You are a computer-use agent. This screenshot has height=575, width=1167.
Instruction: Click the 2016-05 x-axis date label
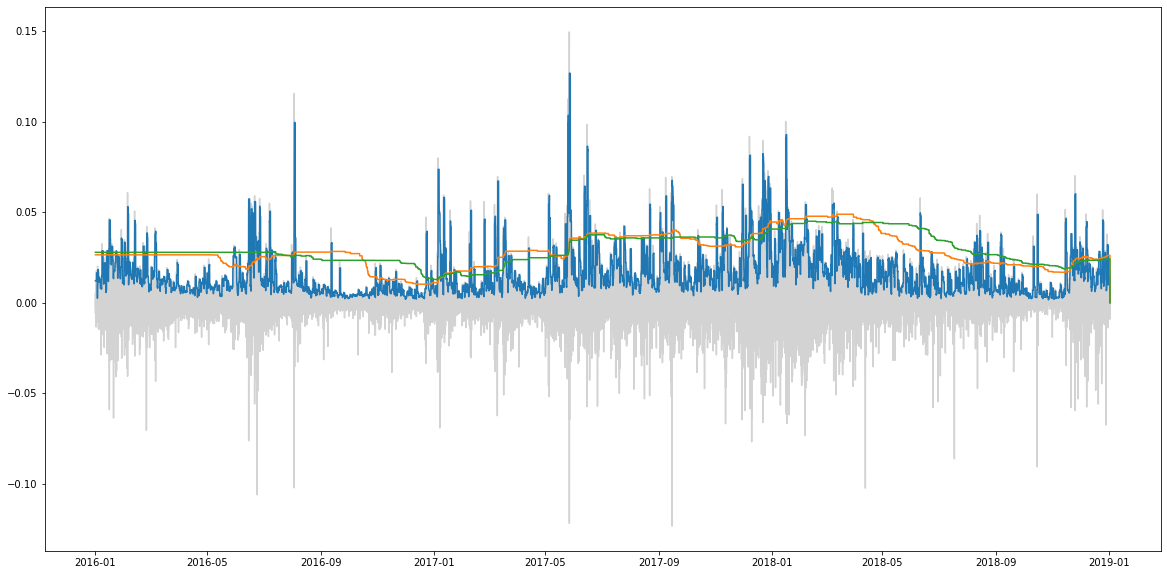pyautogui.click(x=207, y=563)
